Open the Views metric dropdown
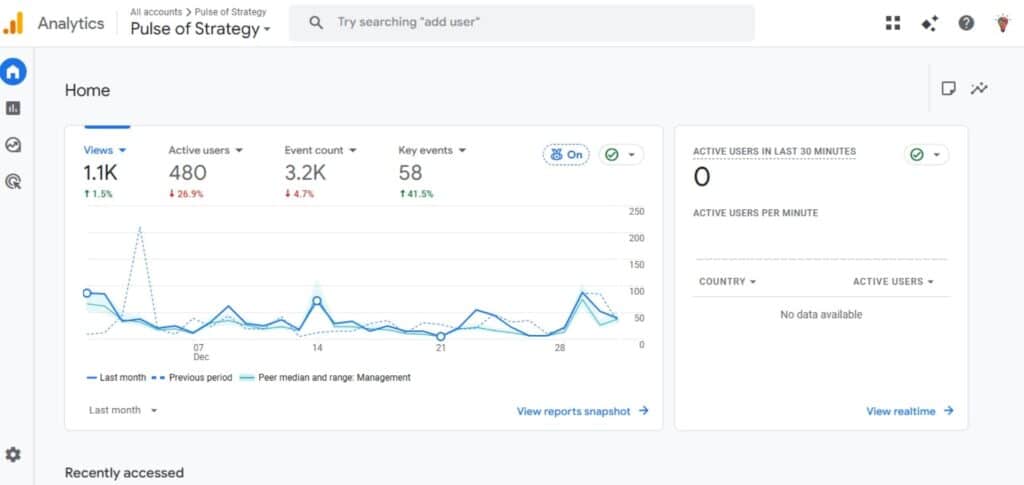Viewport: 1024px width, 485px height. click(x=104, y=150)
